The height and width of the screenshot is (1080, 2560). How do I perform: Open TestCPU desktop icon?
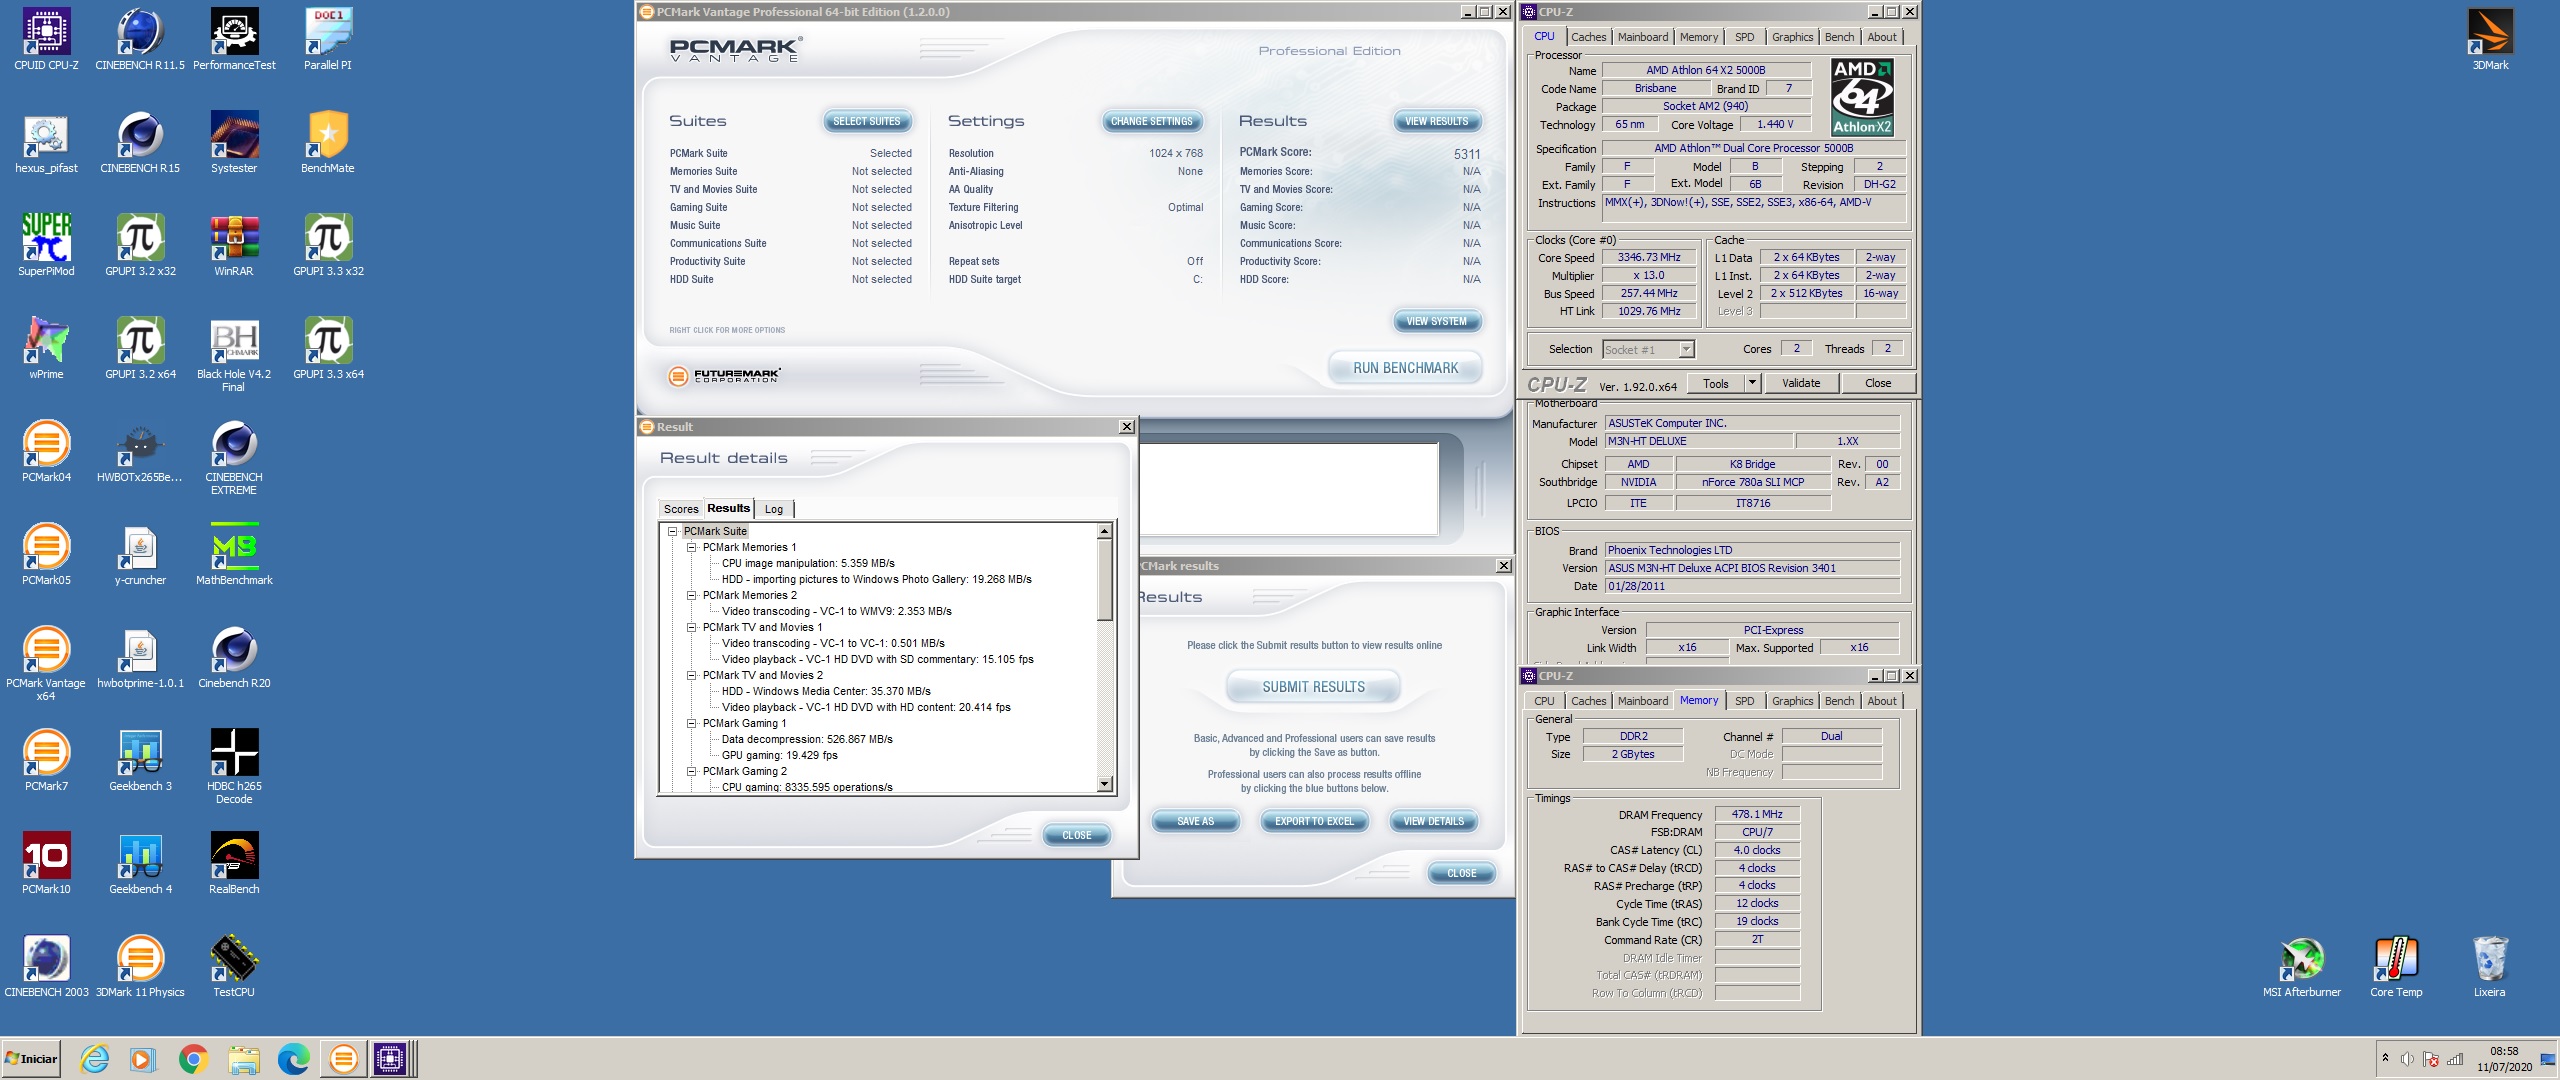tap(234, 967)
